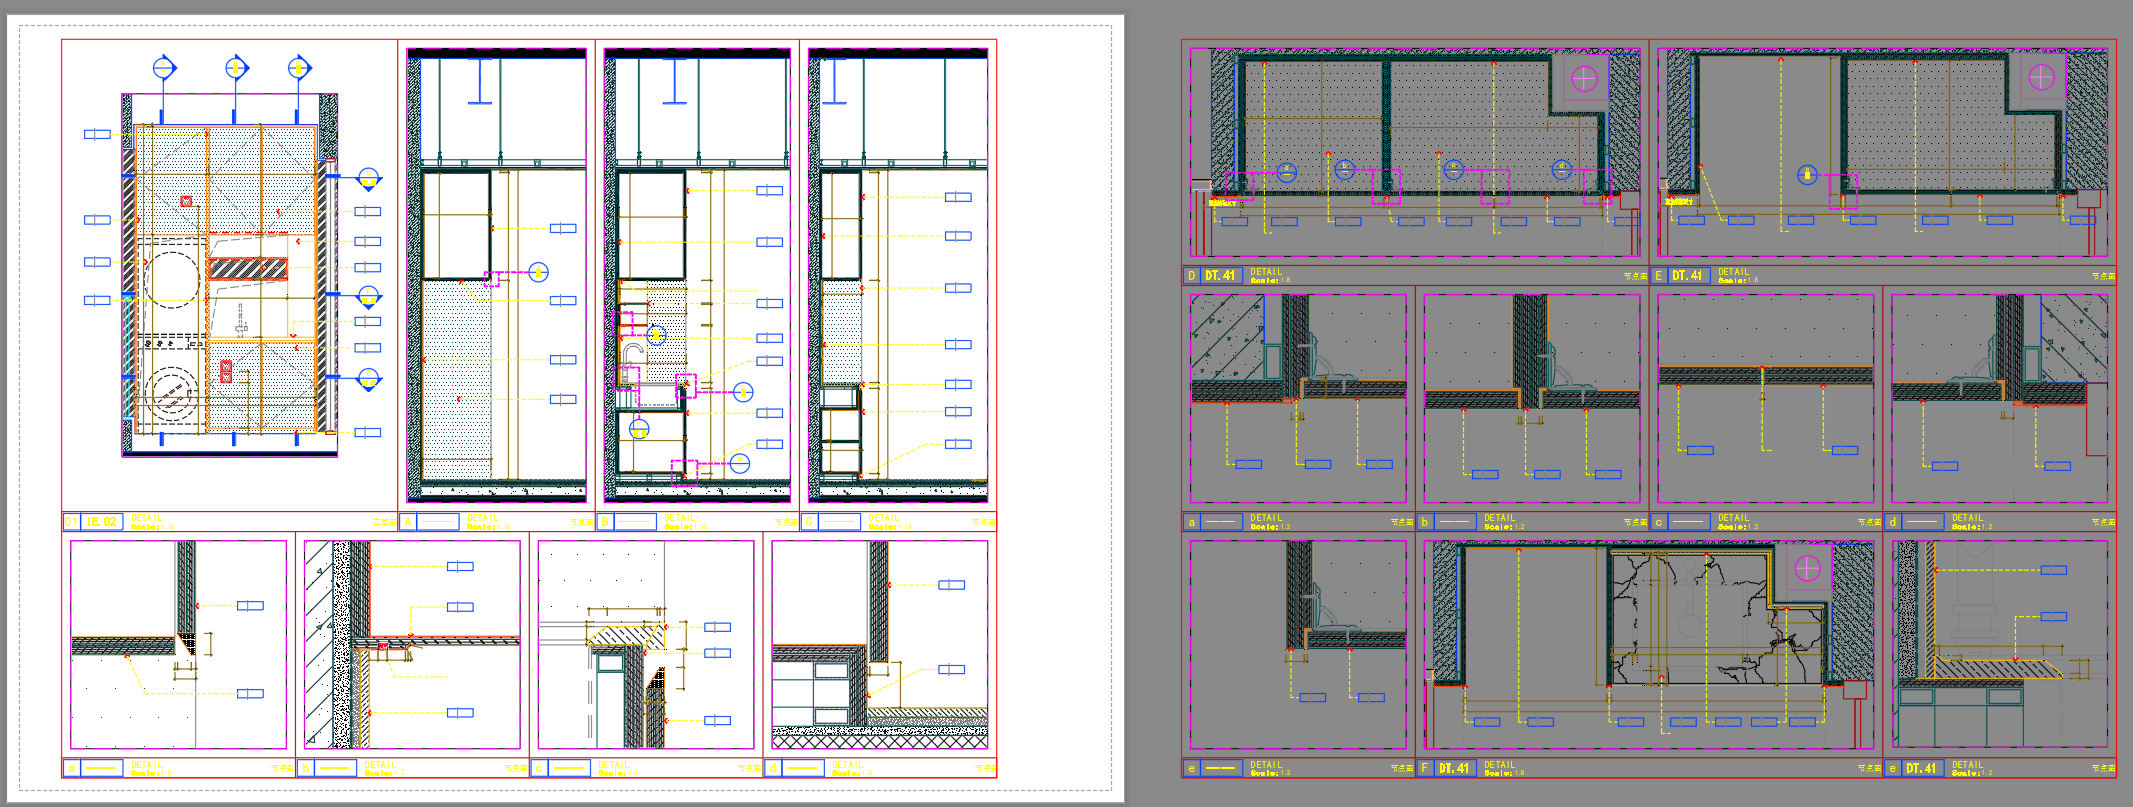Image resolution: width=2133 pixels, height=807 pixels.
Task: Click the 'IE.02' drawing number label
Action: pos(101,521)
